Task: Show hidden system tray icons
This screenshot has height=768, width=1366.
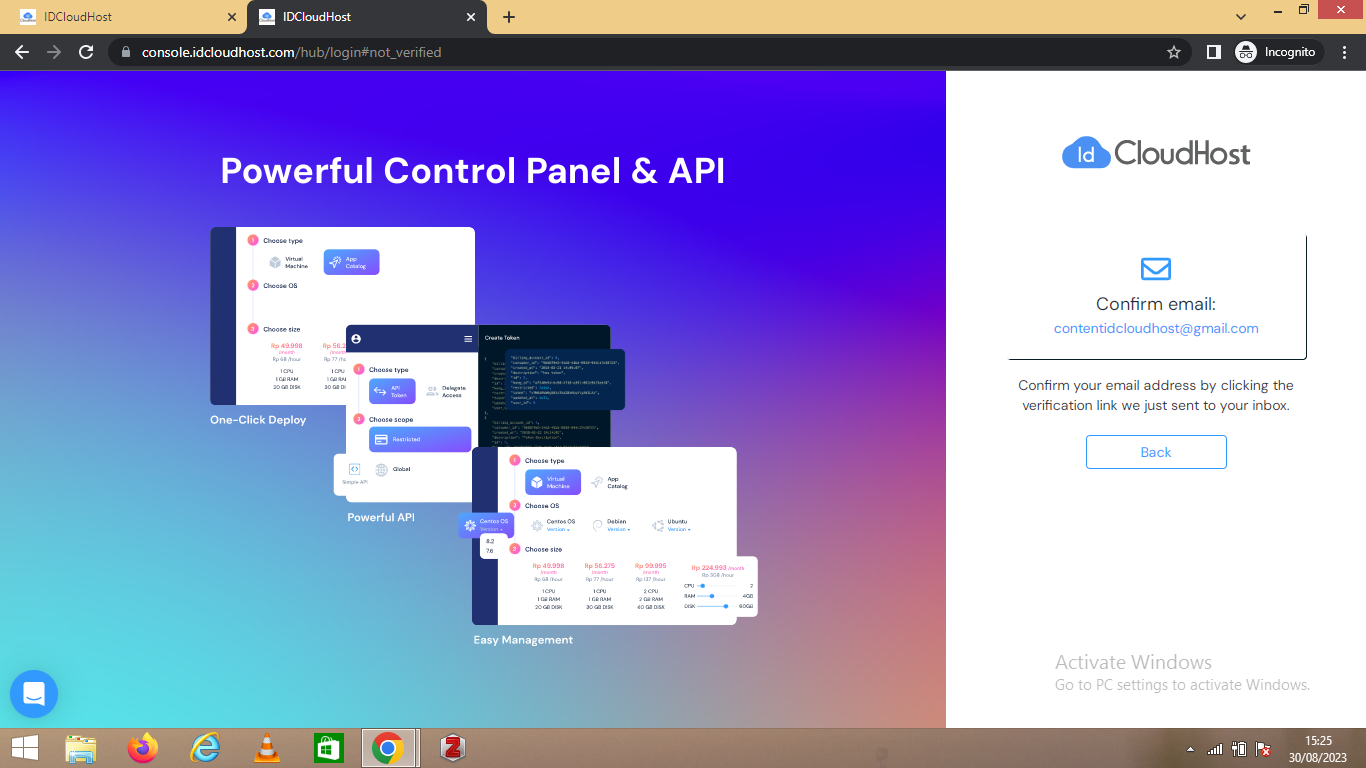Action: point(1190,748)
